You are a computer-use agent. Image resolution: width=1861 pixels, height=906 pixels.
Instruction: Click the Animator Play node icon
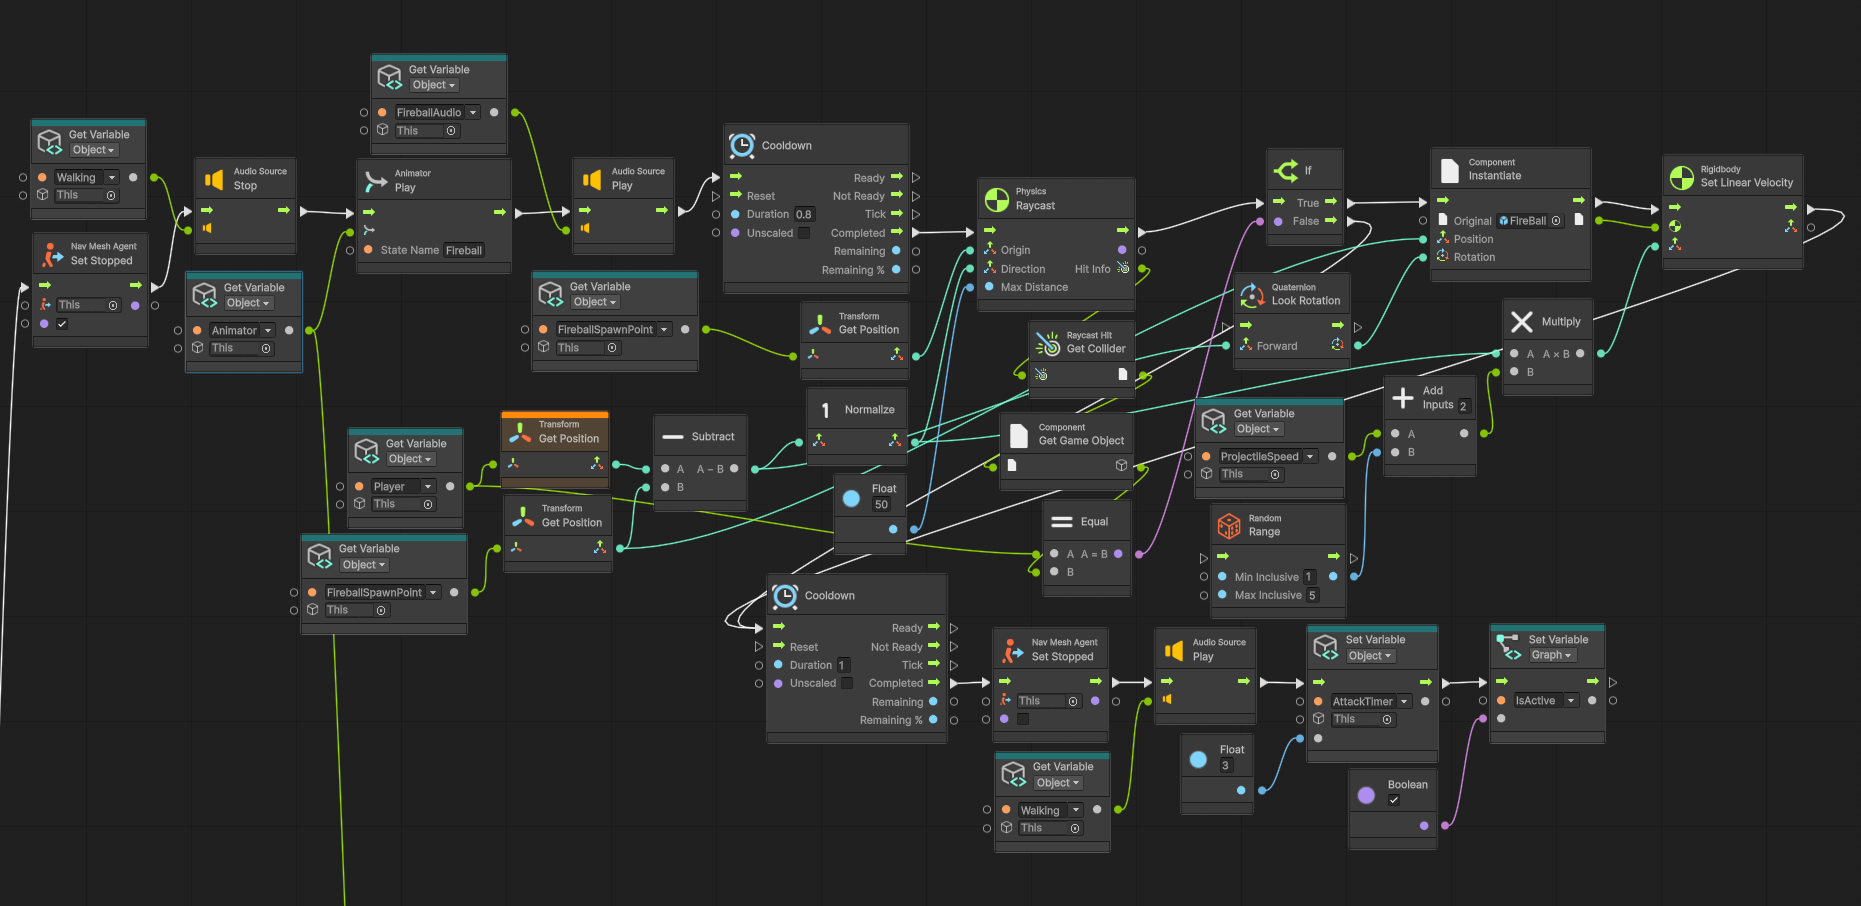376,181
